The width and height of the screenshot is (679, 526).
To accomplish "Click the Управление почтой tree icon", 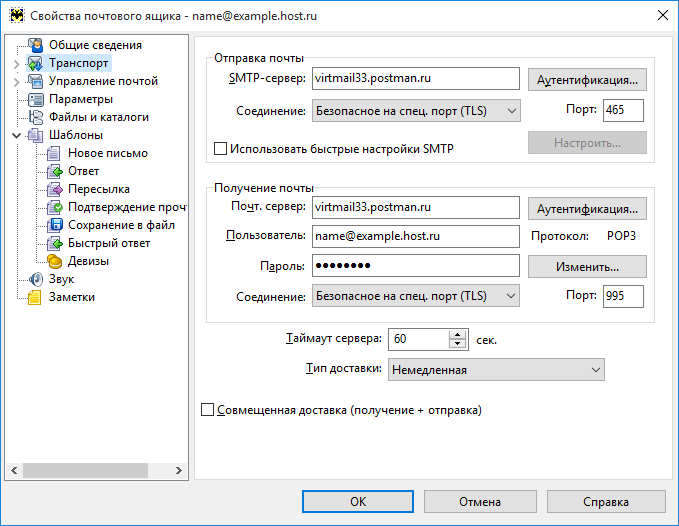I will [36, 81].
